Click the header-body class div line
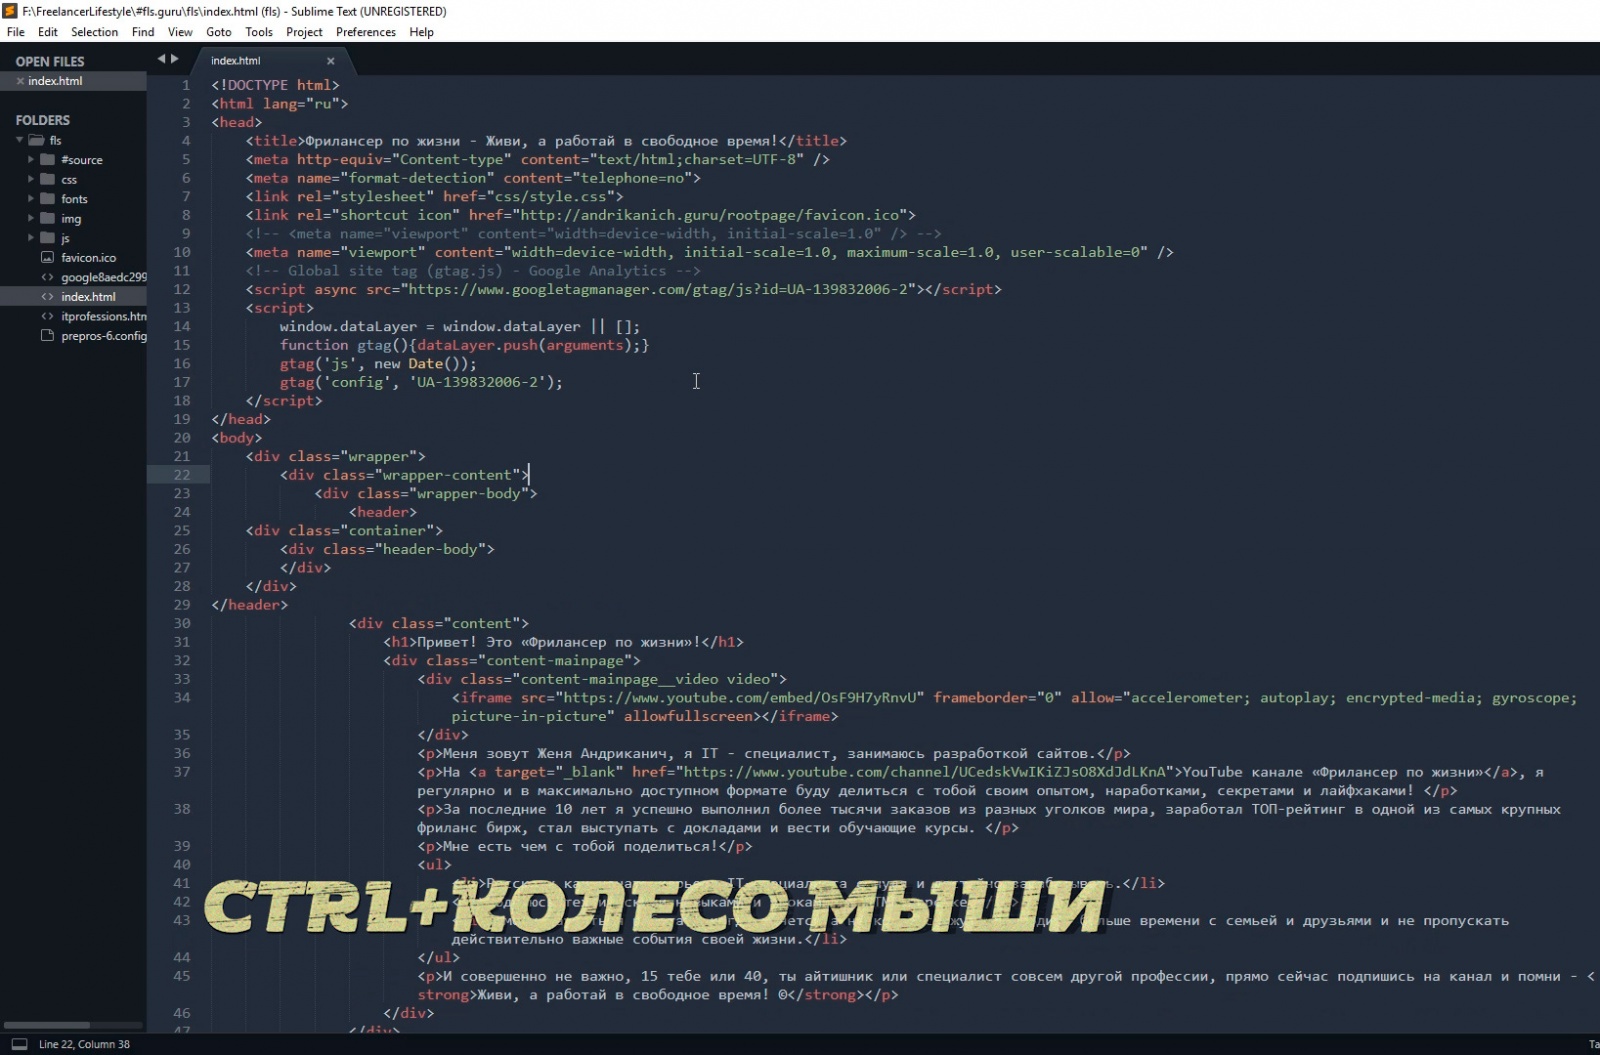The height and width of the screenshot is (1055, 1600). click(387, 549)
